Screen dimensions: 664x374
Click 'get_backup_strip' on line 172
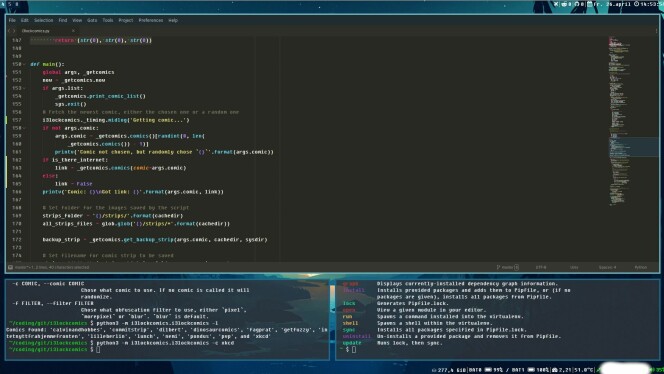click(x=148, y=240)
